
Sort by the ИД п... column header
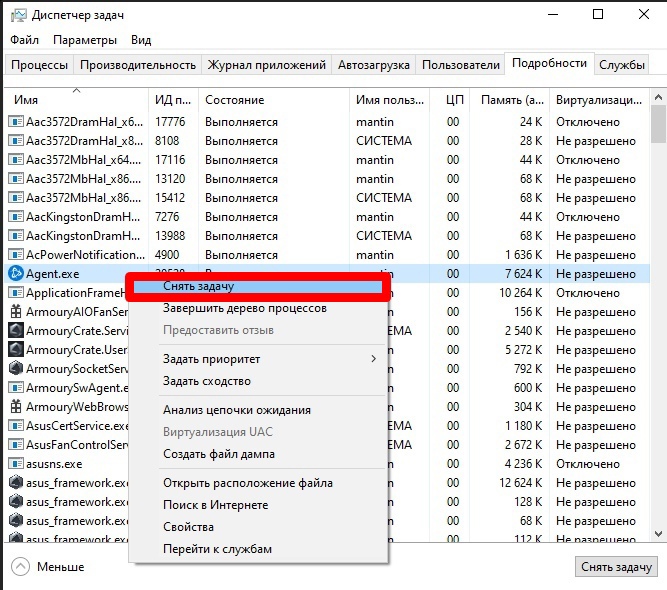coord(173,100)
